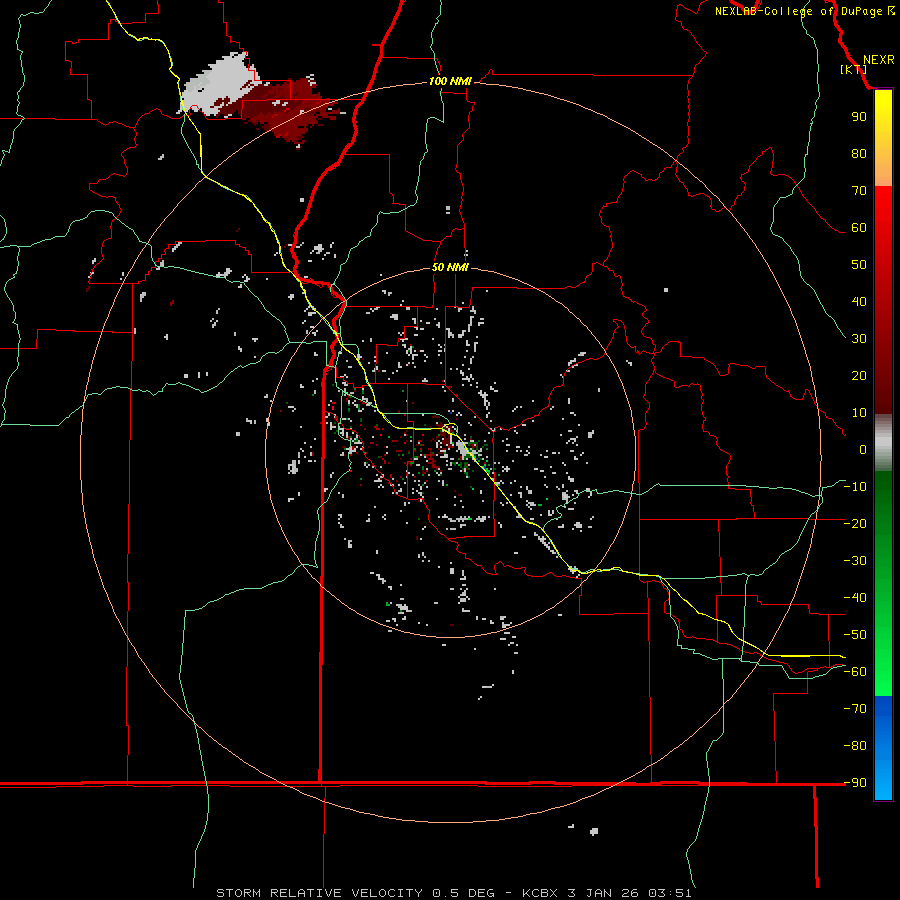Image resolution: width=900 pixels, height=900 pixels.
Task: Click the large gray radar echo blob
Action: pyautogui.click(x=221, y=83)
